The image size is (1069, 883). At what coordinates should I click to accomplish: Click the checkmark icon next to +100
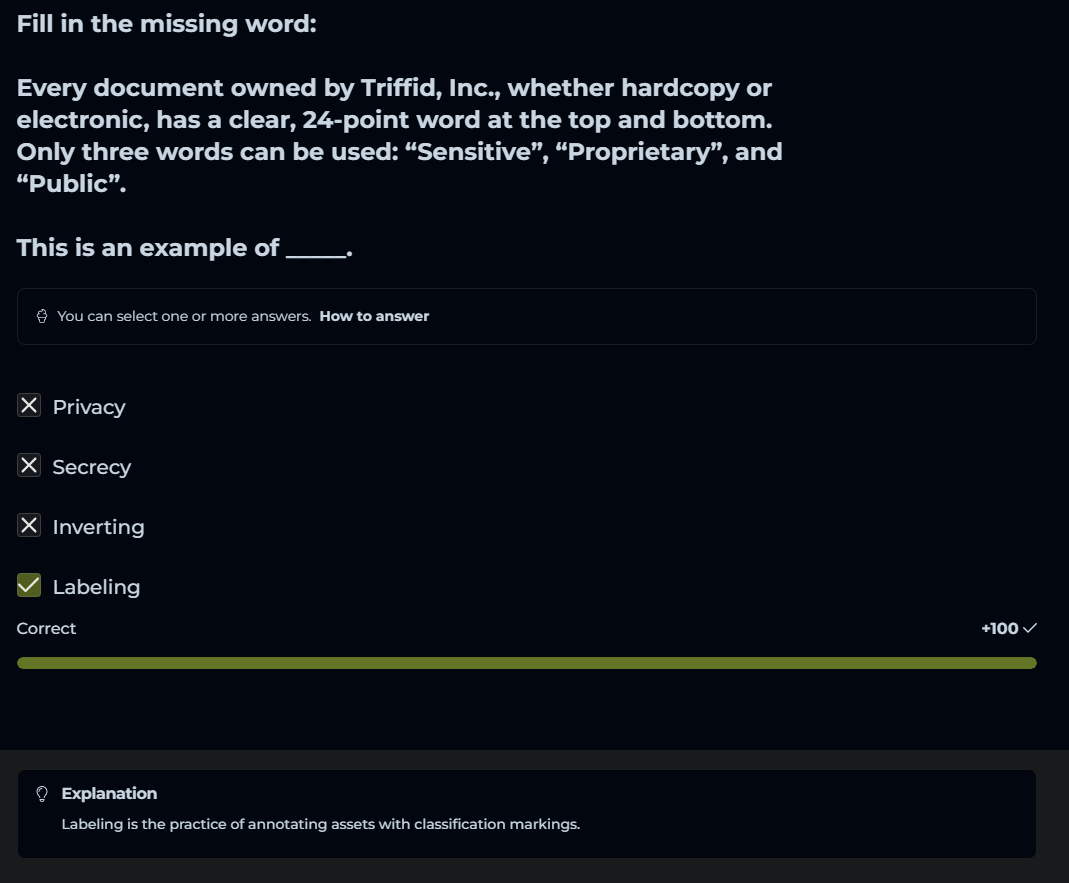pyautogui.click(x=1030, y=628)
